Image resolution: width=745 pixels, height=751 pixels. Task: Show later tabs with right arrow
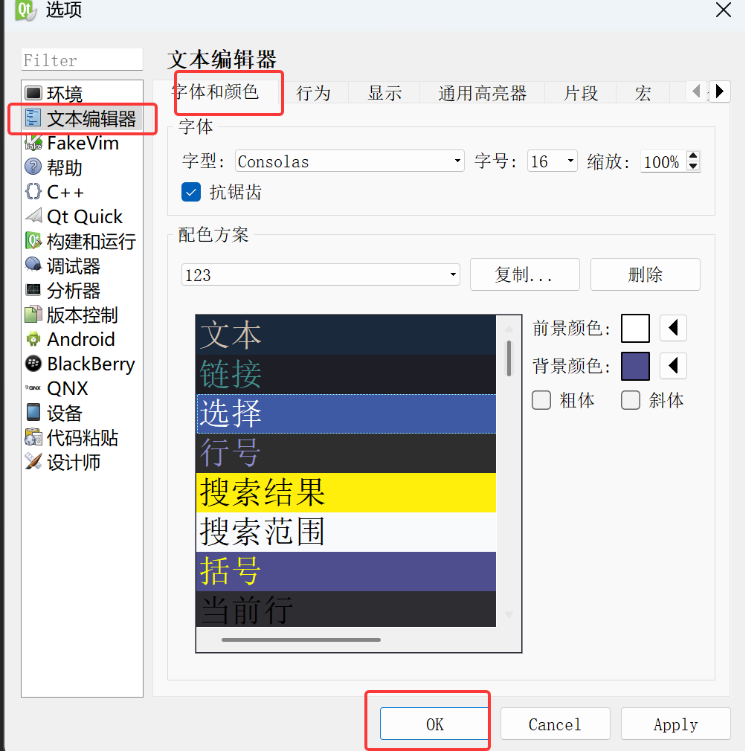tap(719, 91)
